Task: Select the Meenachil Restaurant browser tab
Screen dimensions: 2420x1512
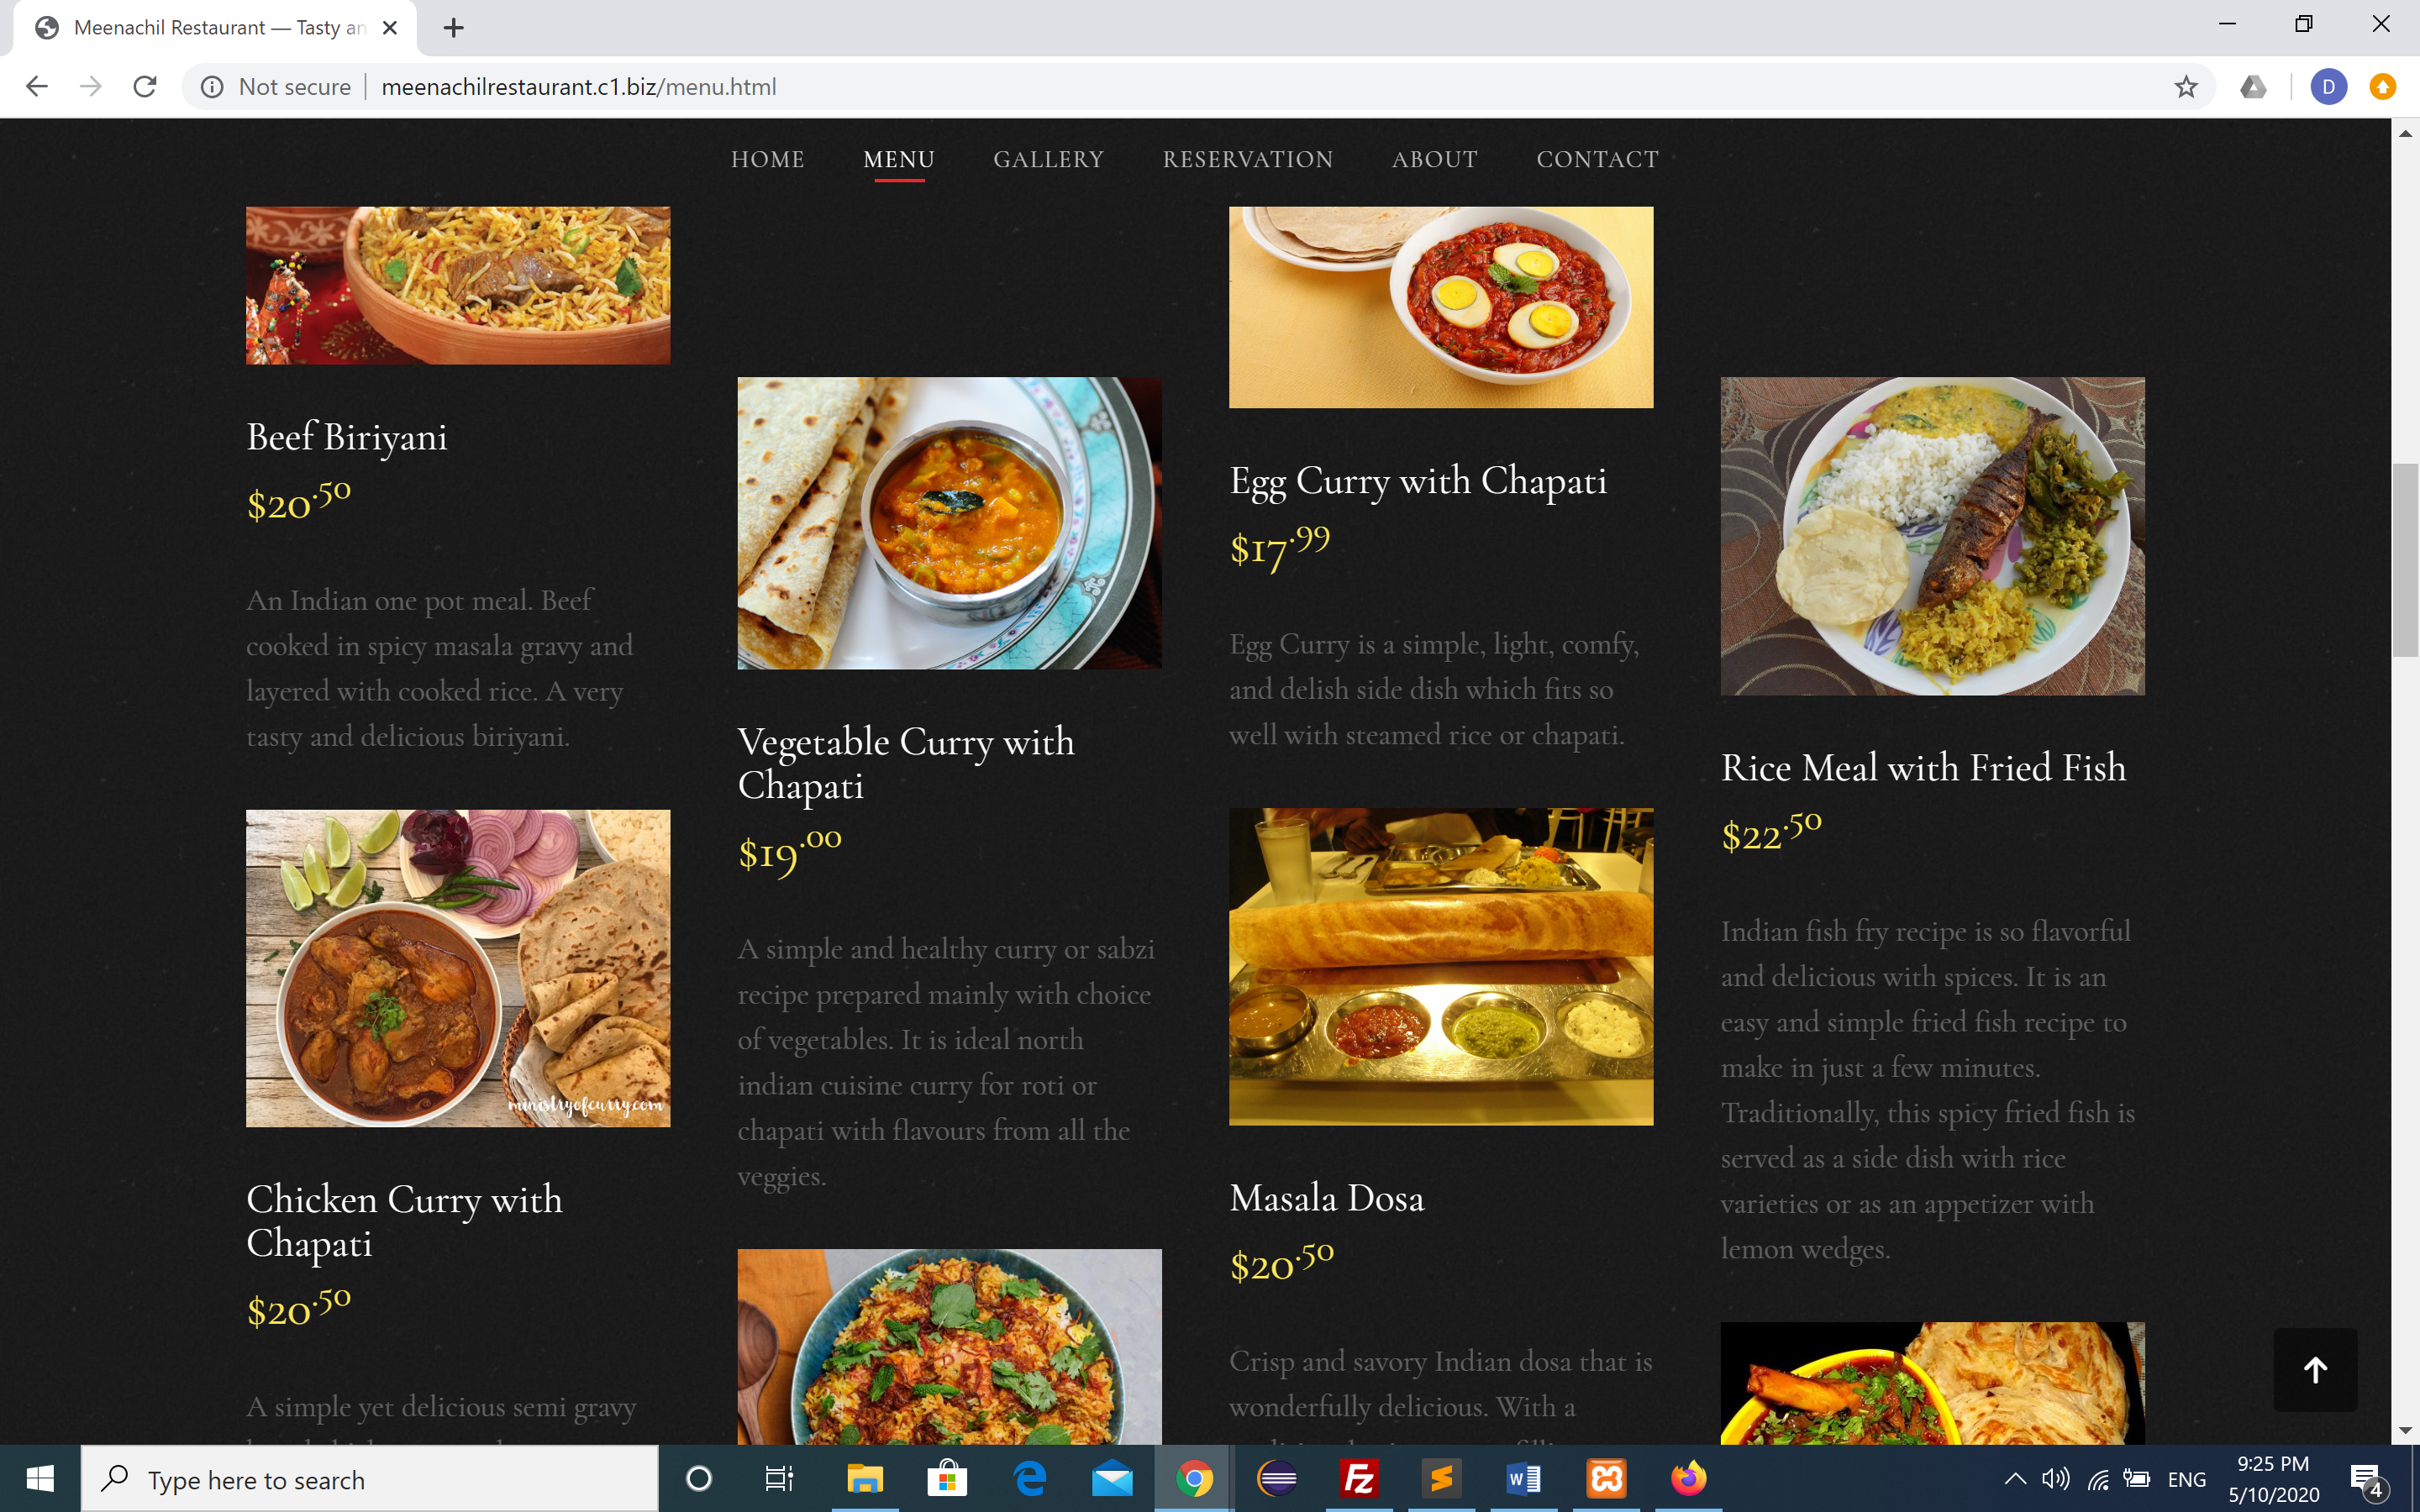Action: pyautogui.click(x=215, y=28)
